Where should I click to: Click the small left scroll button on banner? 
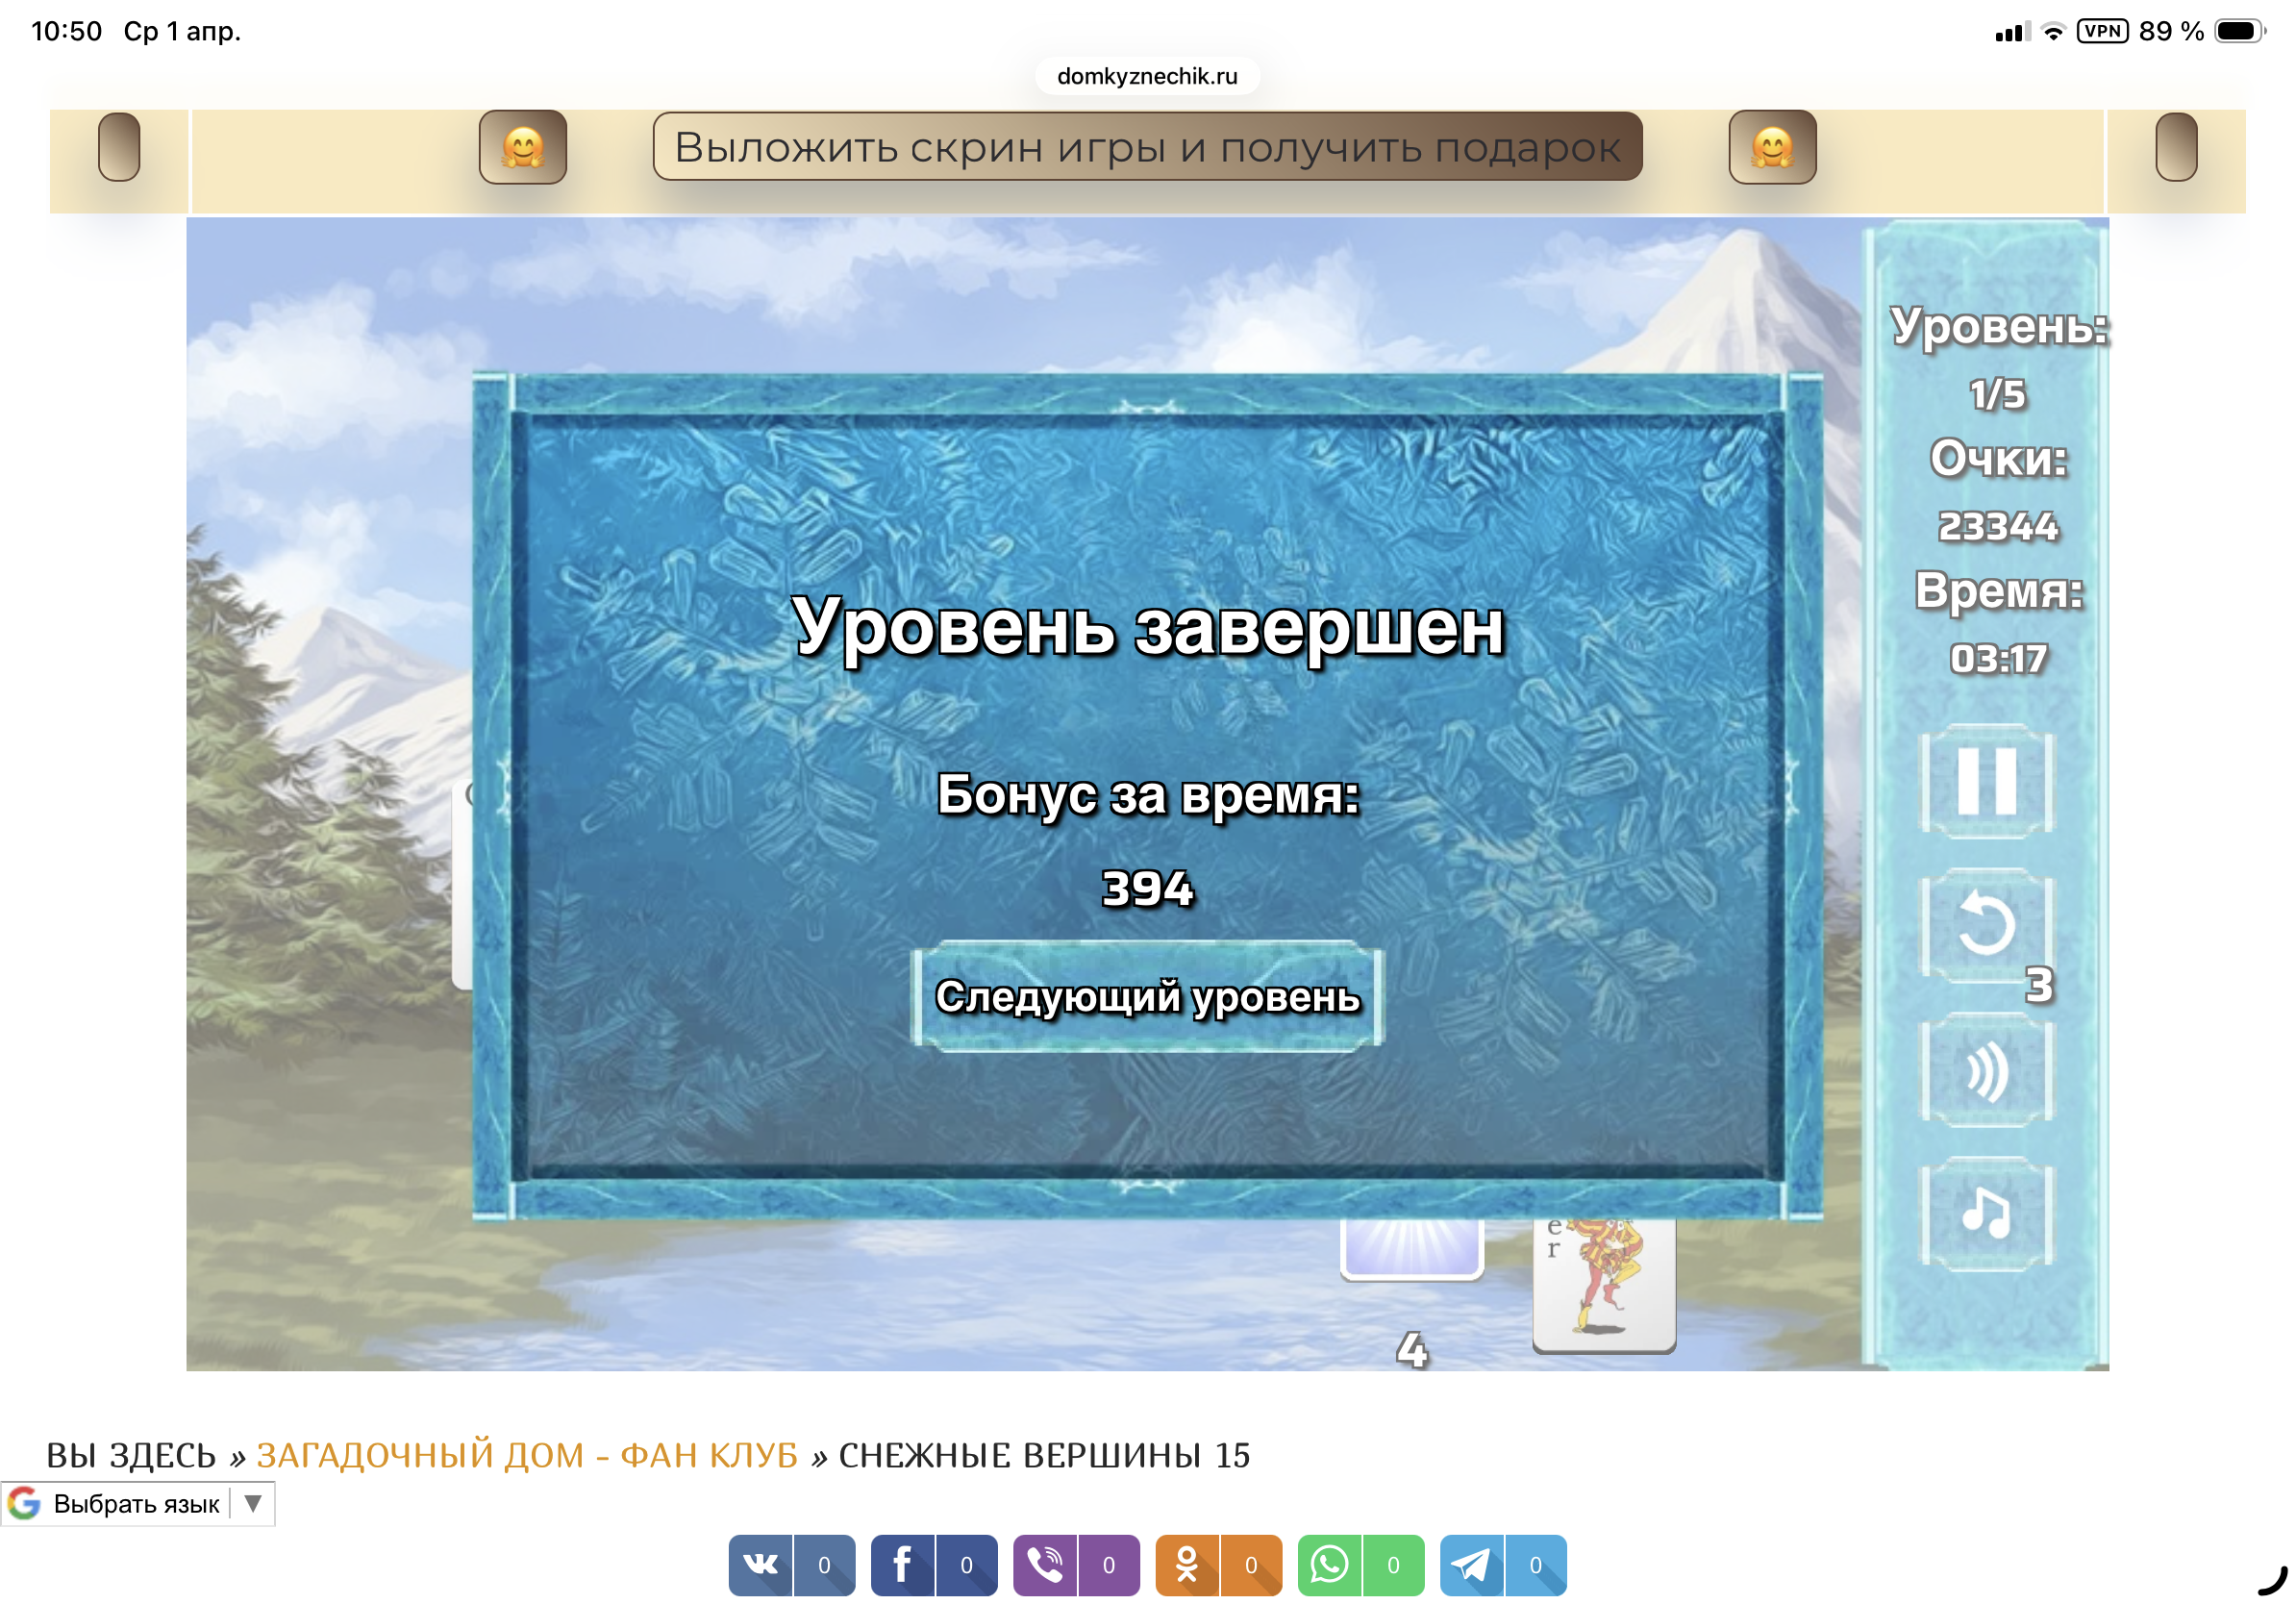pyautogui.click(x=119, y=147)
